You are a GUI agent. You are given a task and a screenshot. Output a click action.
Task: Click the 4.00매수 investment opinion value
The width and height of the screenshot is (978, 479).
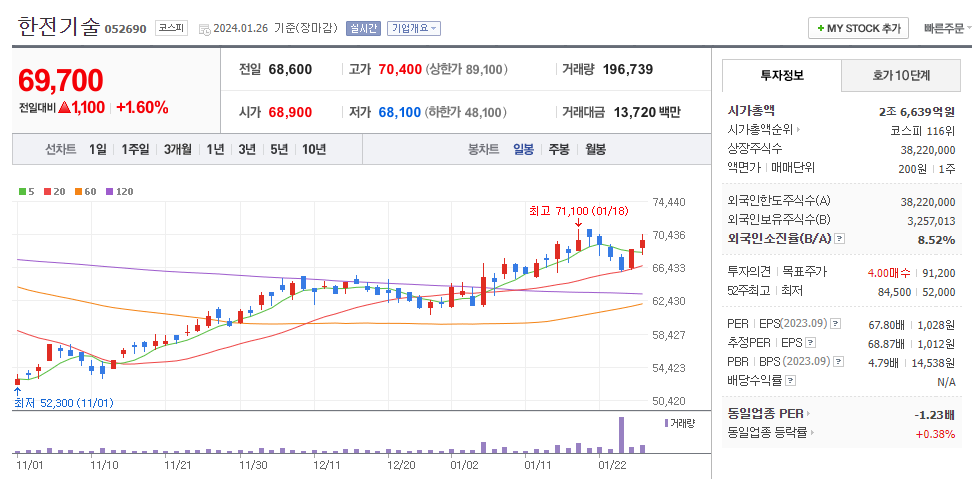point(888,273)
